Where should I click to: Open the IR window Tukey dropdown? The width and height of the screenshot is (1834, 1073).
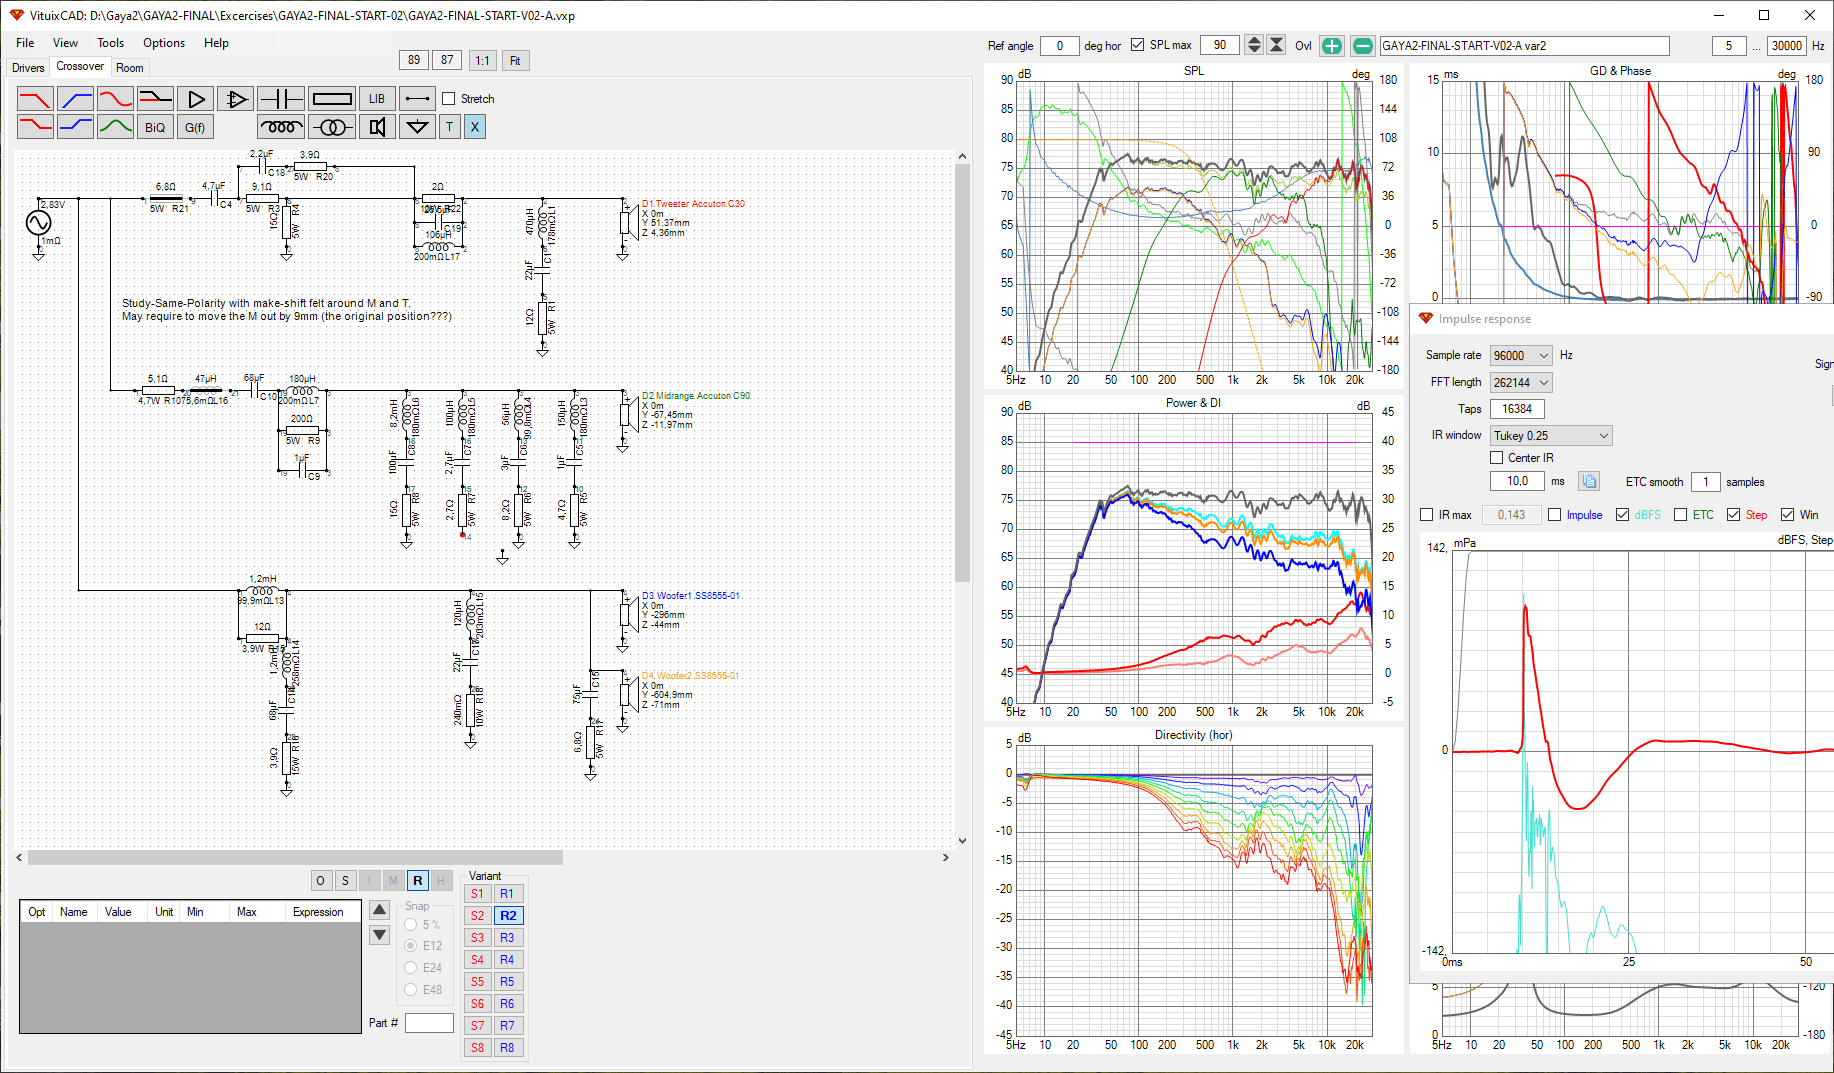pos(1551,435)
